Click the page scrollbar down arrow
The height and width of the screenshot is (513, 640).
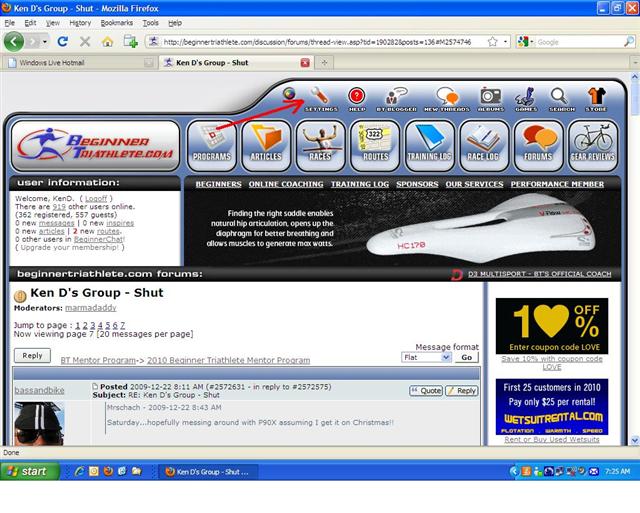coord(635,440)
